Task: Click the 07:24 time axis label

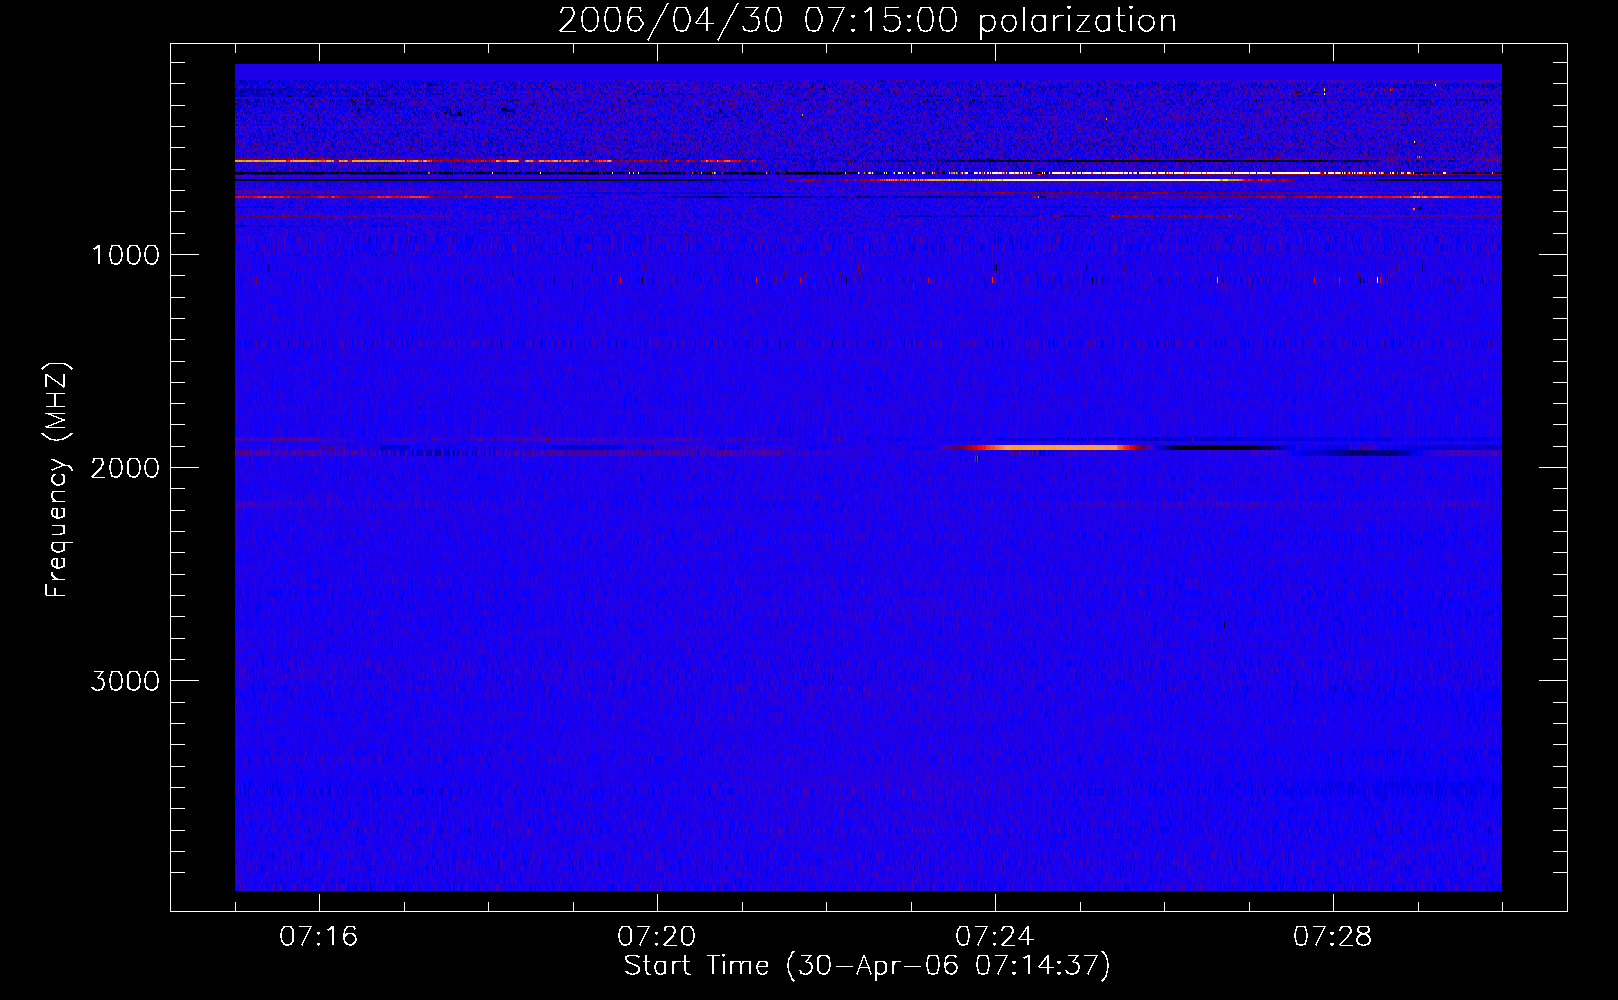Action: click(995, 937)
